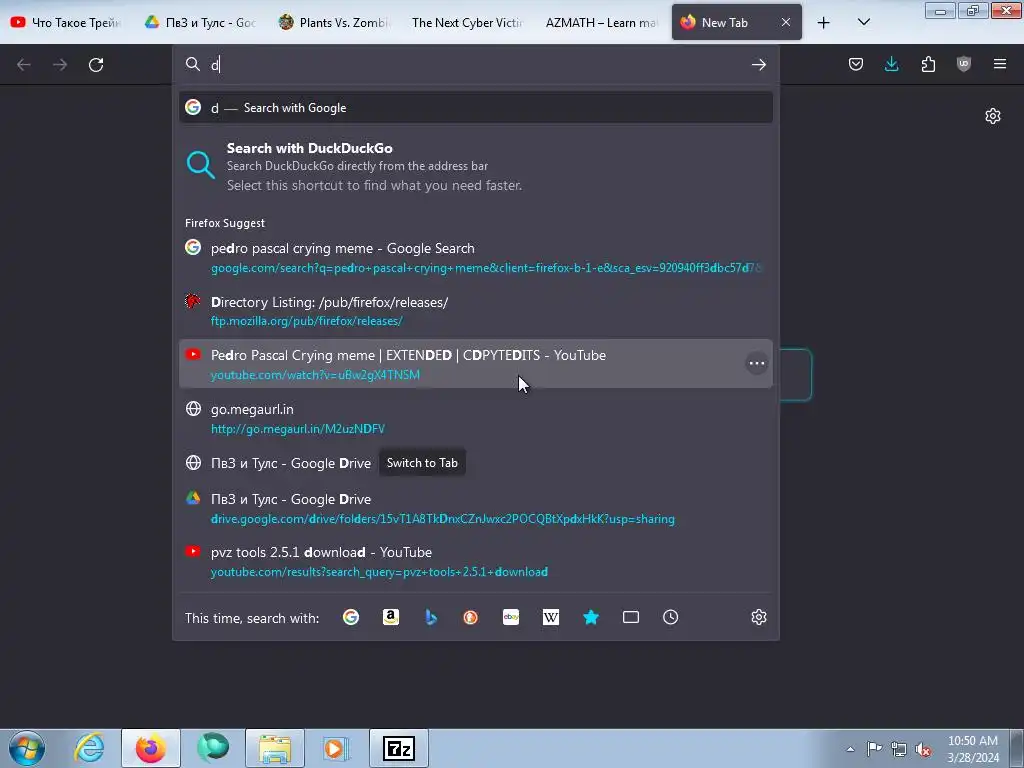
Task: Search history with the clock icon
Action: tap(671, 617)
